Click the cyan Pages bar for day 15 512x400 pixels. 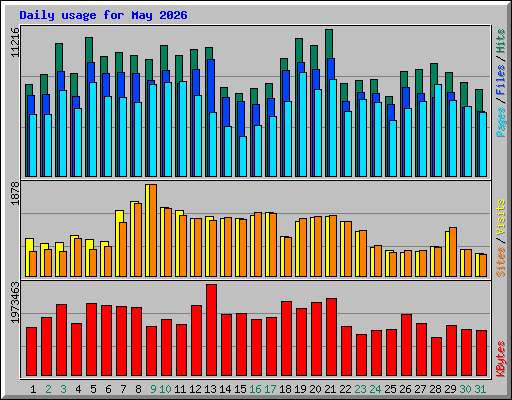(x=243, y=156)
